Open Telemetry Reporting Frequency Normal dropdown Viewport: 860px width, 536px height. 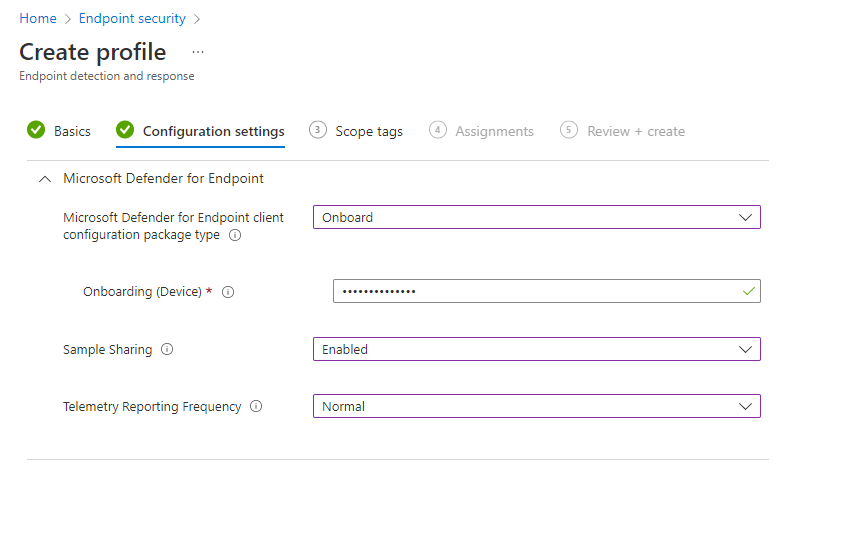[536, 407]
